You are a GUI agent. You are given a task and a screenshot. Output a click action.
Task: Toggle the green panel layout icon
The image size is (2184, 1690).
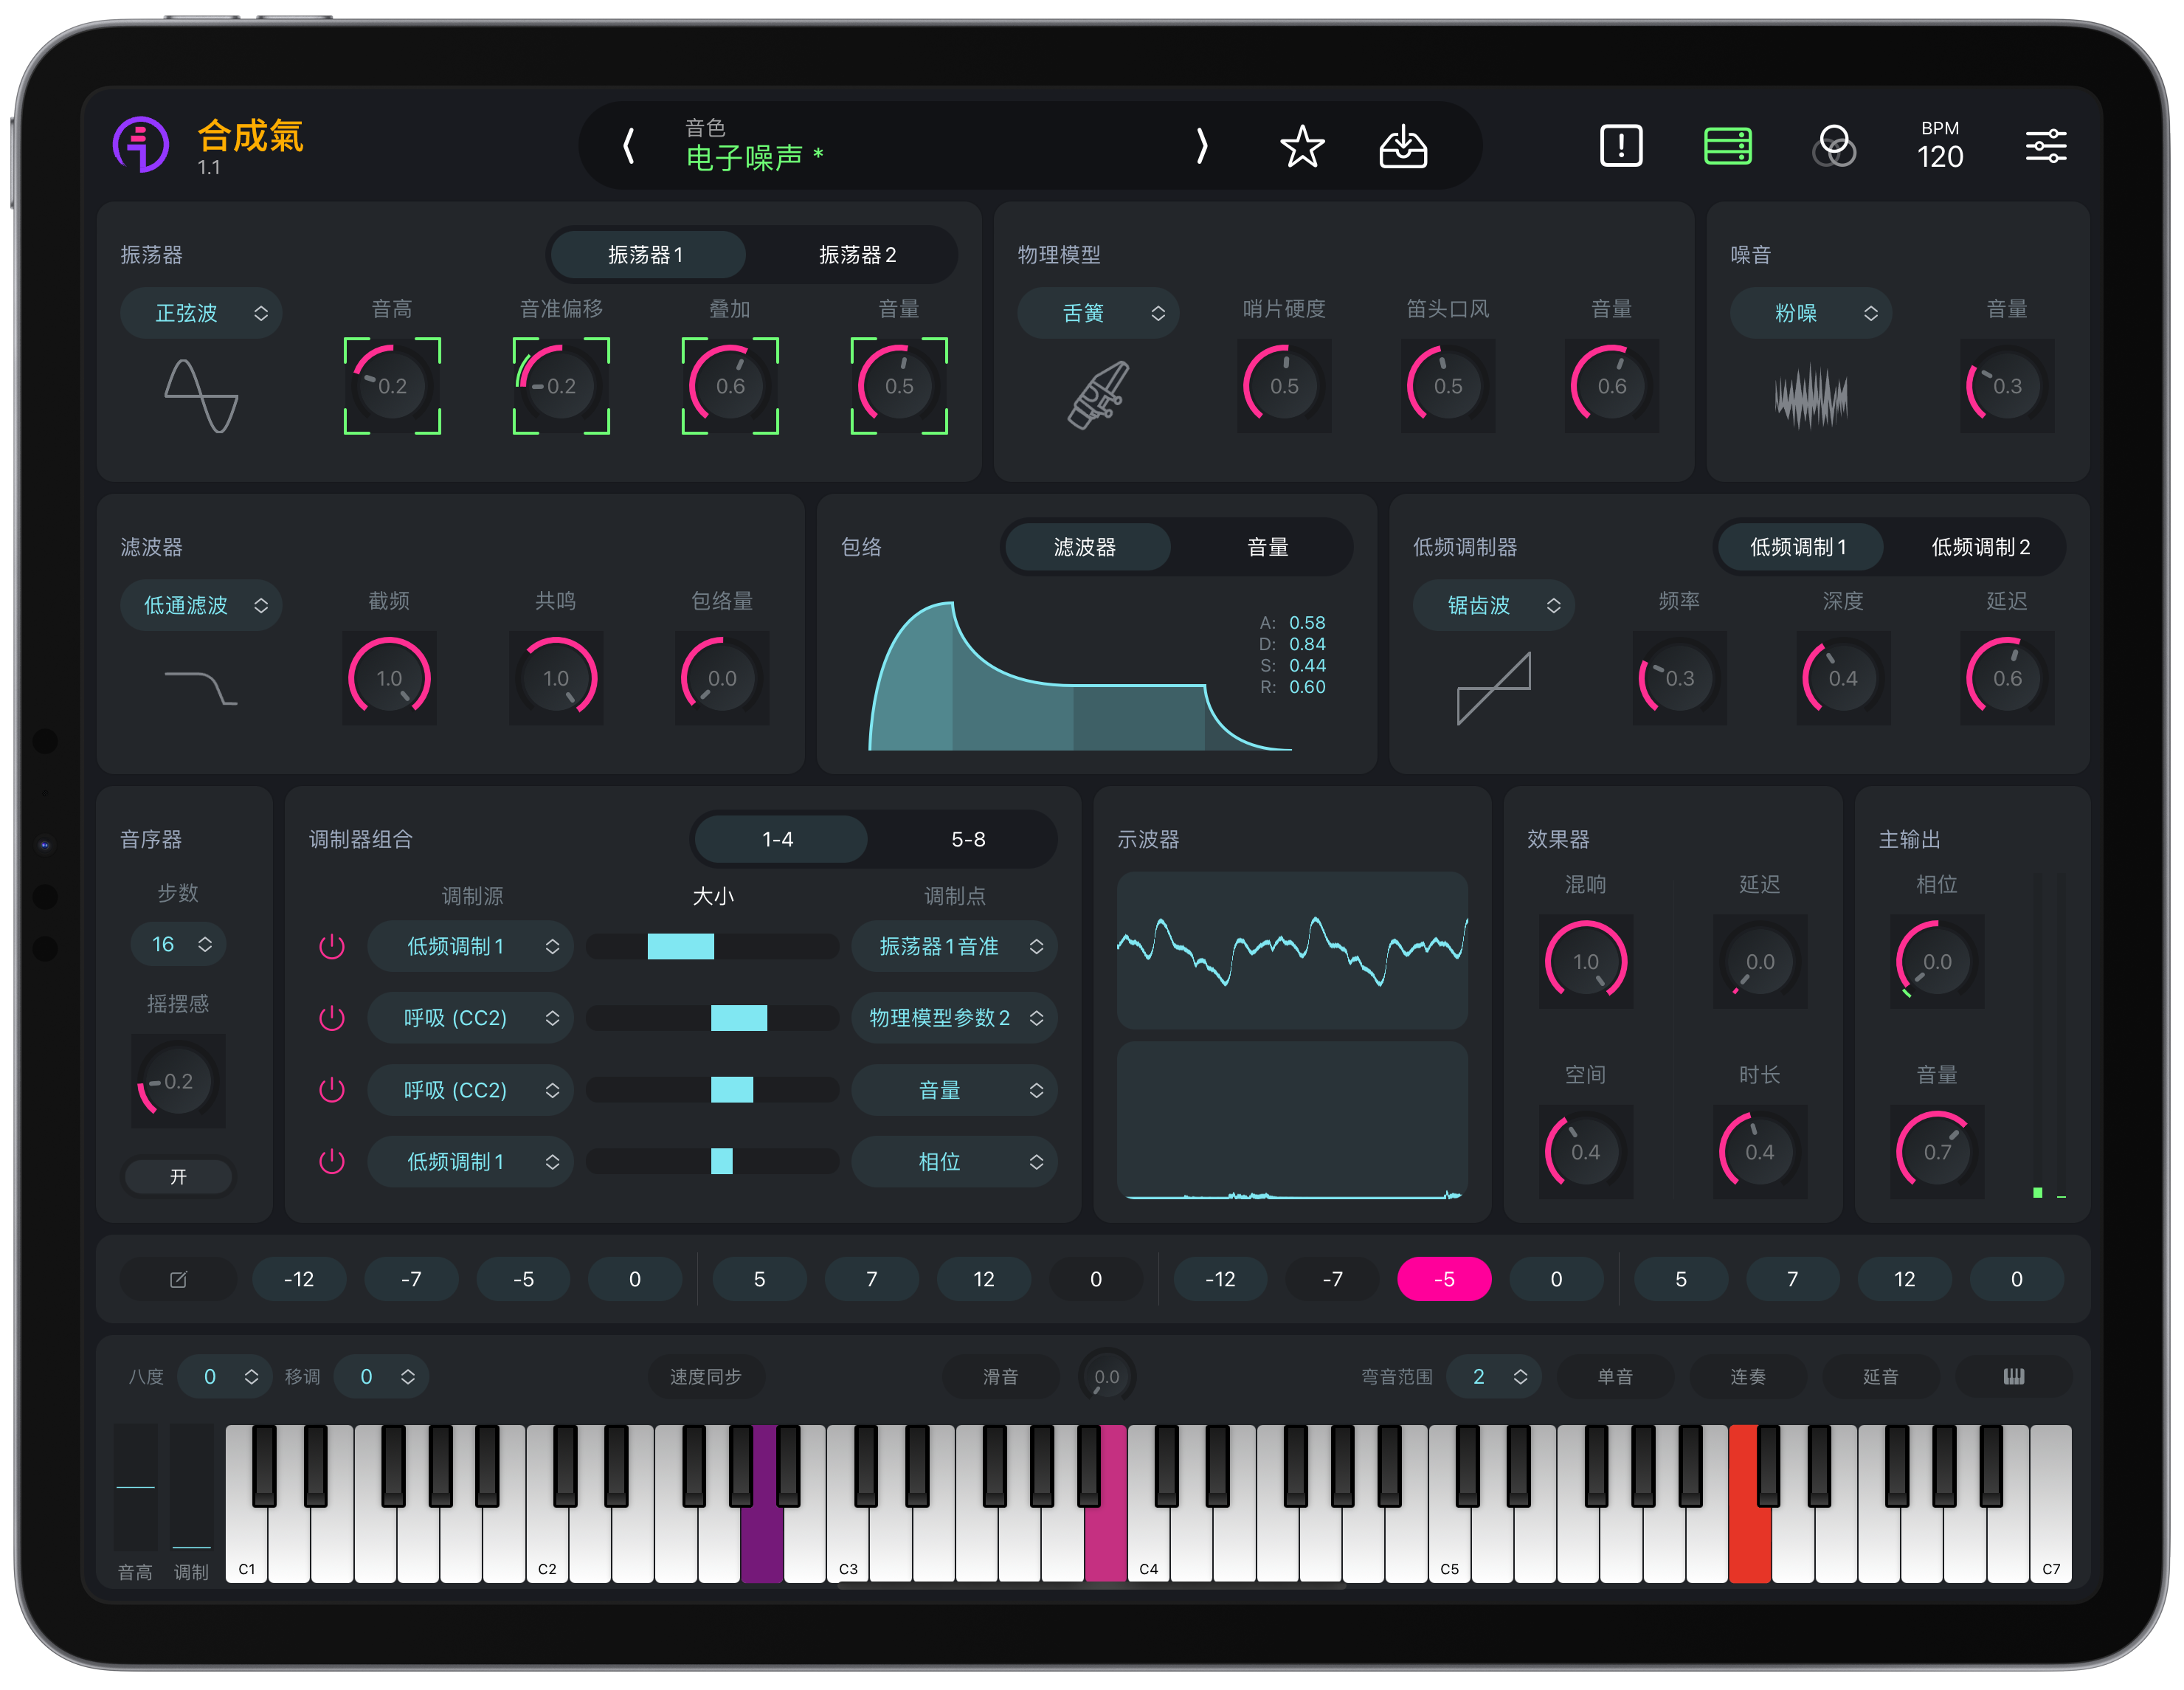pyautogui.click(x=1727, y=146)
